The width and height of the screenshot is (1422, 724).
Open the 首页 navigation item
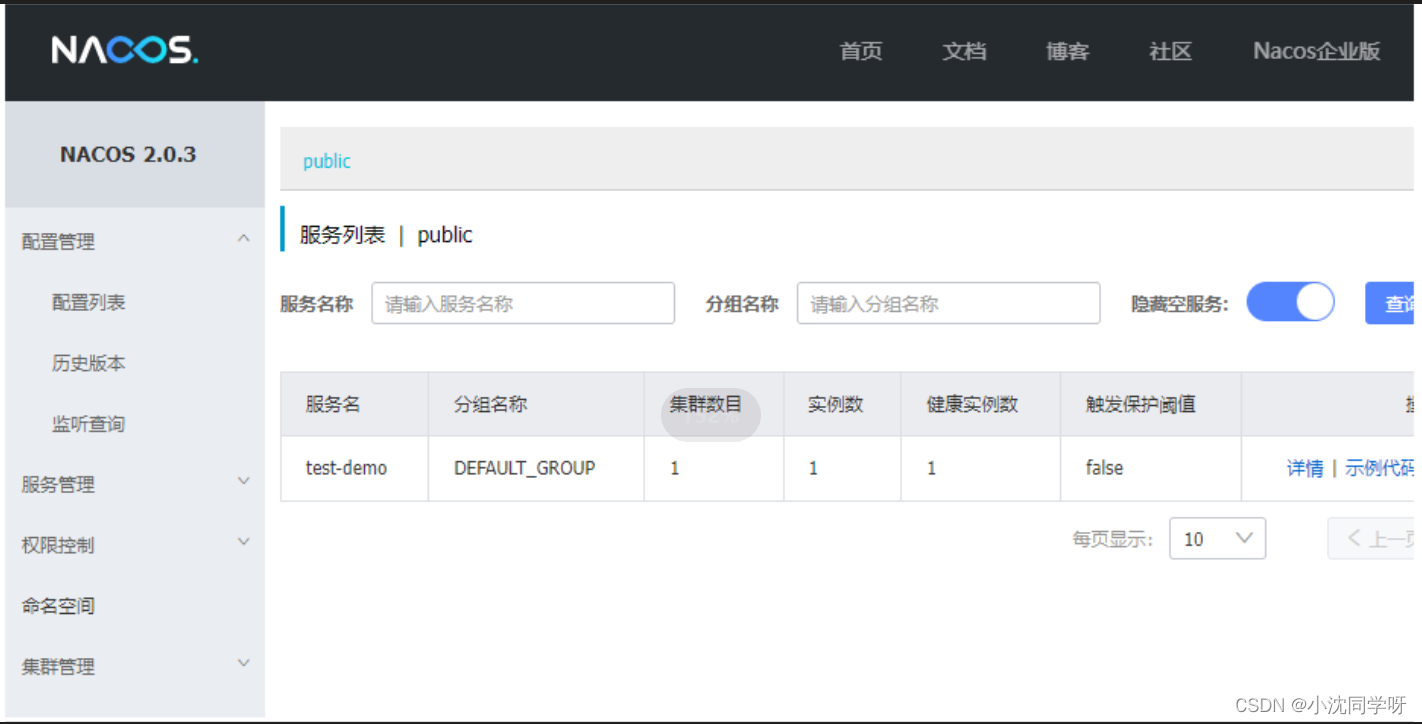coord(861,52)
